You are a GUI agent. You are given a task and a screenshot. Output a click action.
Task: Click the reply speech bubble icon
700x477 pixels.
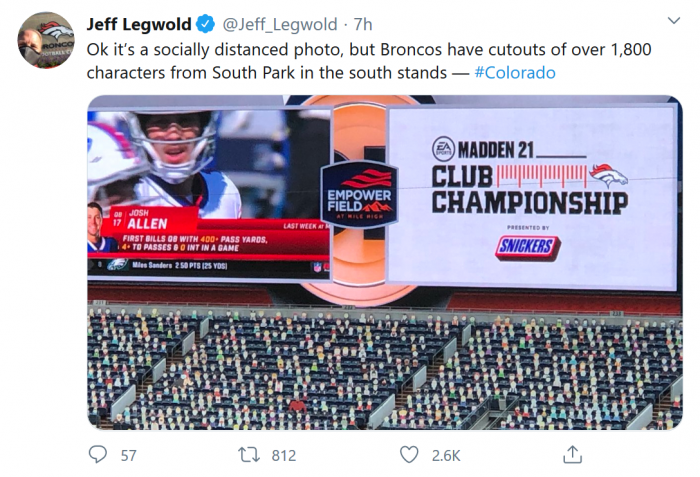[97, 454]
